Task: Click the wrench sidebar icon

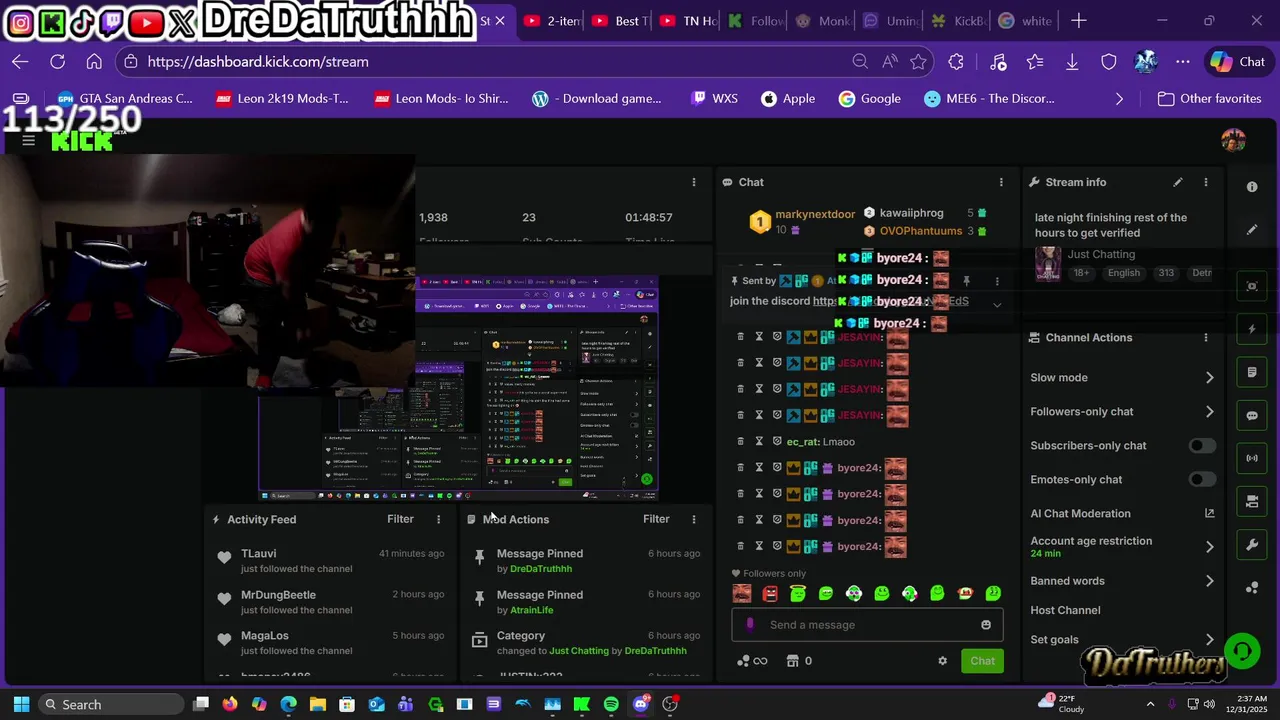Action: pyautogui.click(x=1252, y=545)
